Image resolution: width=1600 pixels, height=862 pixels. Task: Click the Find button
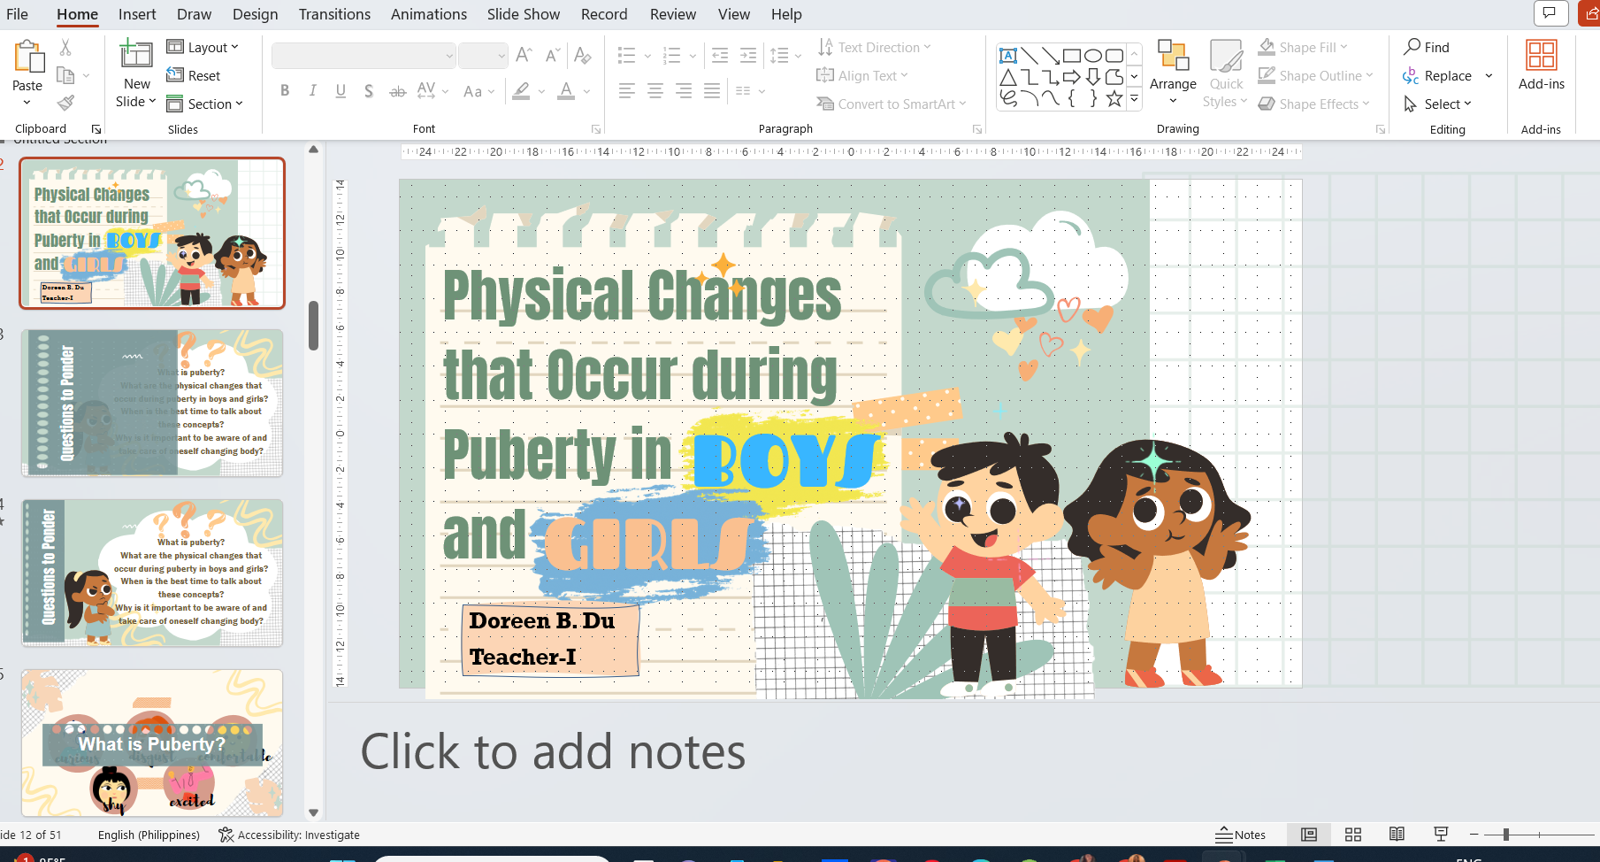1427,47
